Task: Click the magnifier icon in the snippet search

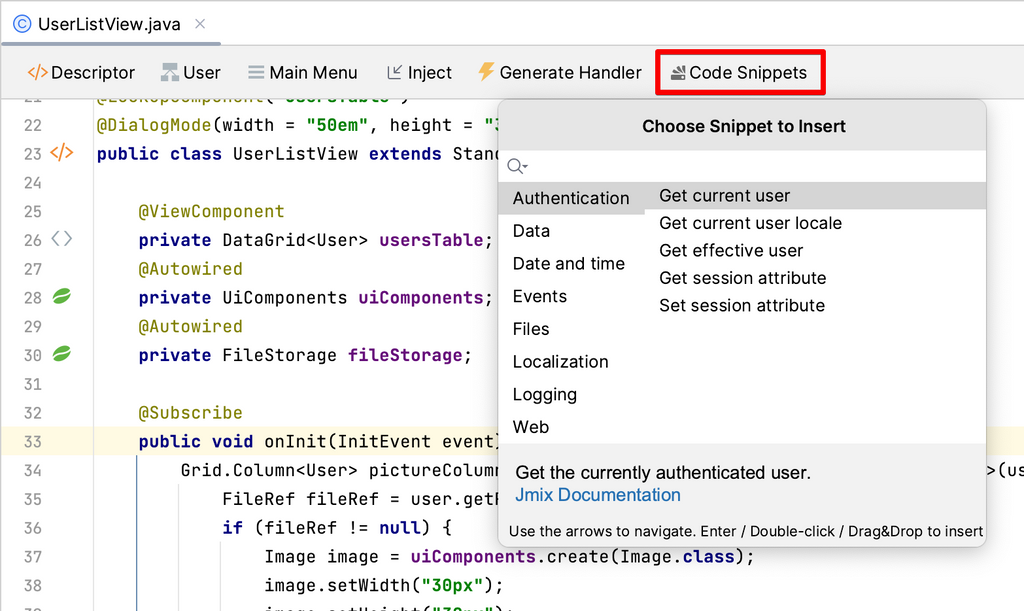Action: (514, 166)
